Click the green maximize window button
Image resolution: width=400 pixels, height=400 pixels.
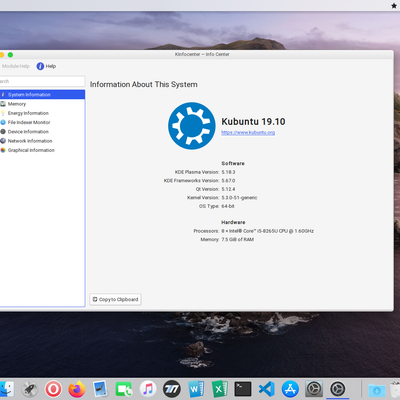click(10, 55)
